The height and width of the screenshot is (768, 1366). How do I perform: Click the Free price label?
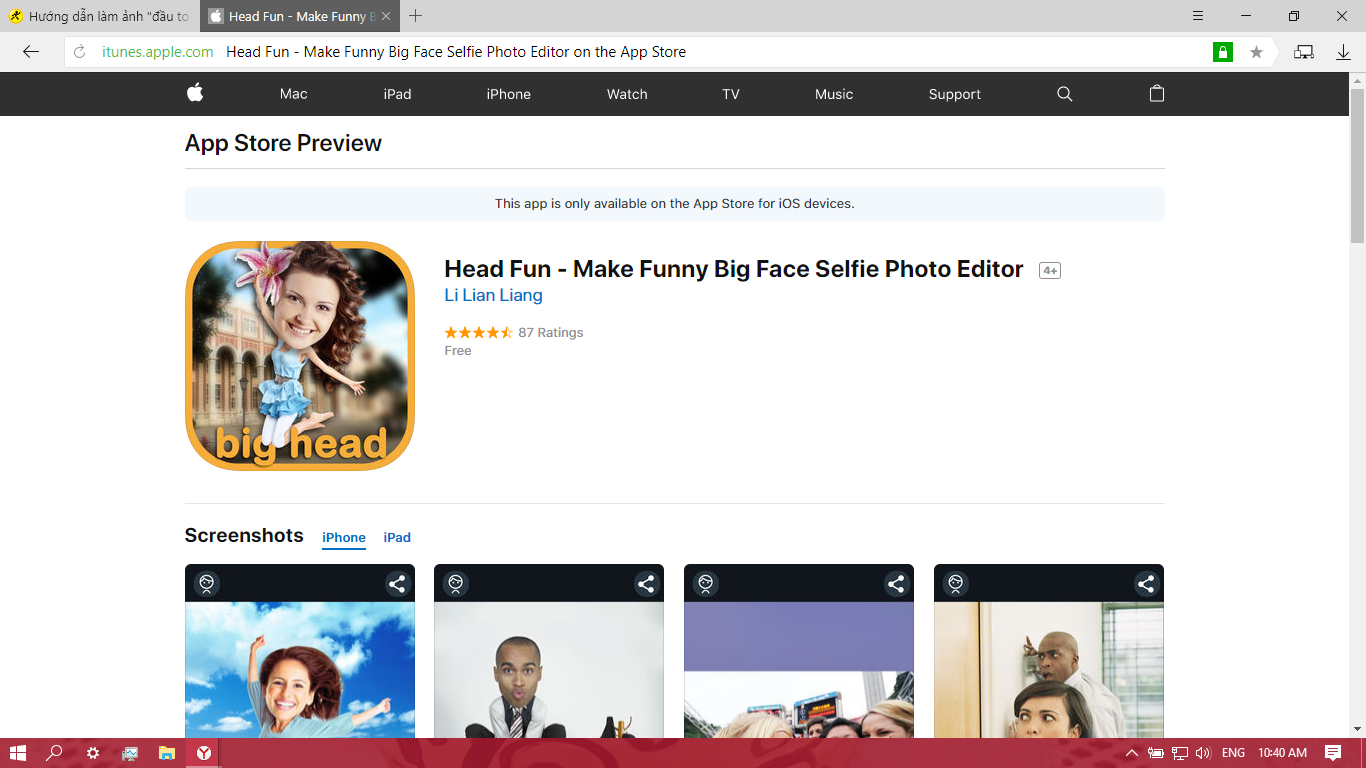coord(458,351)
